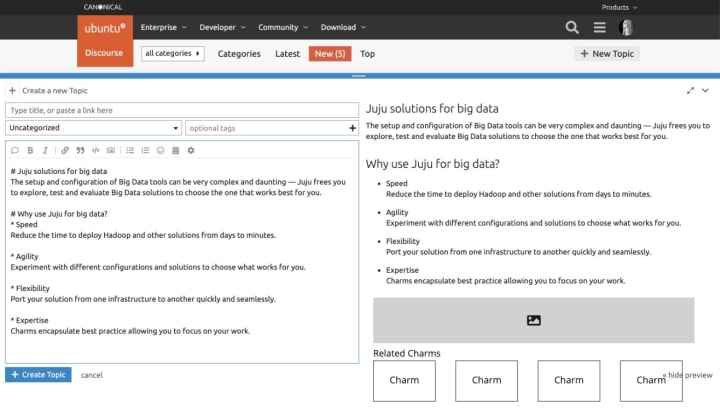Screen dimensions: 720x414
Task: Collapse the composer with the chevron
Action: click(x=705, y=91)
